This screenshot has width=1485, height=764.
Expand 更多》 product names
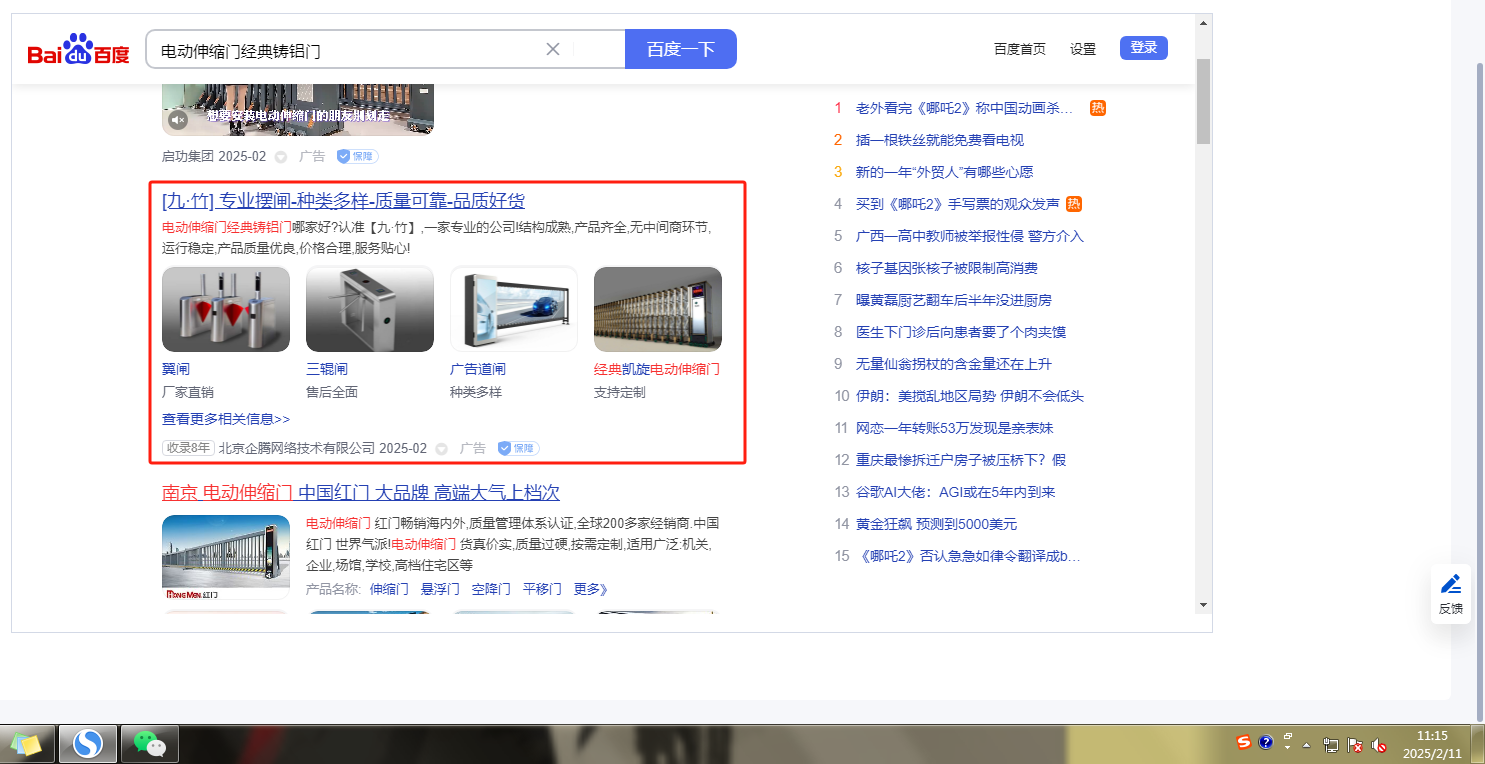coord(591,589)
